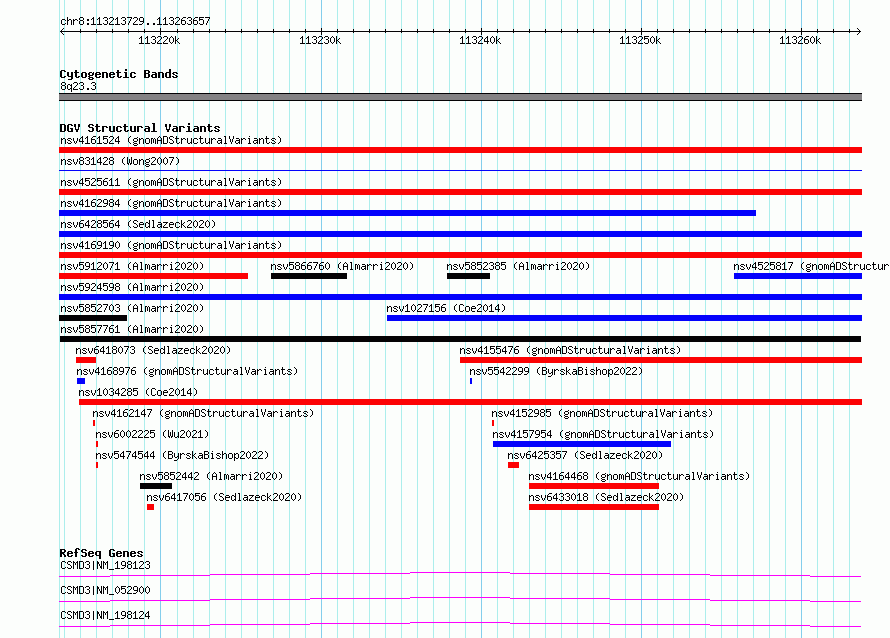Screen dimensions: 890x638
Task: Click nsv5924598 (Almarri2020) label
Action: [132, 287]
